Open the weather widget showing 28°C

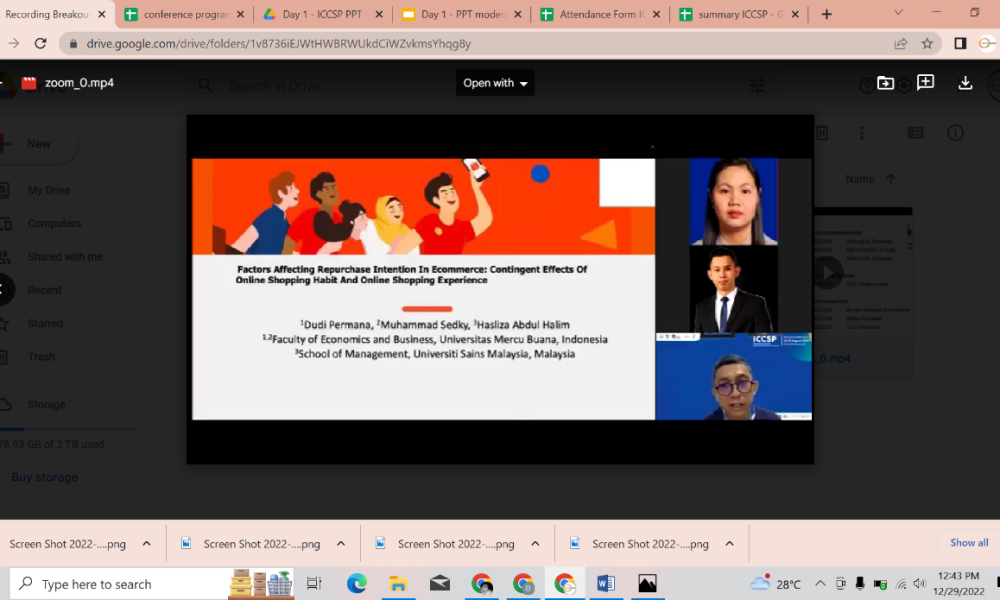click(775, 583)
